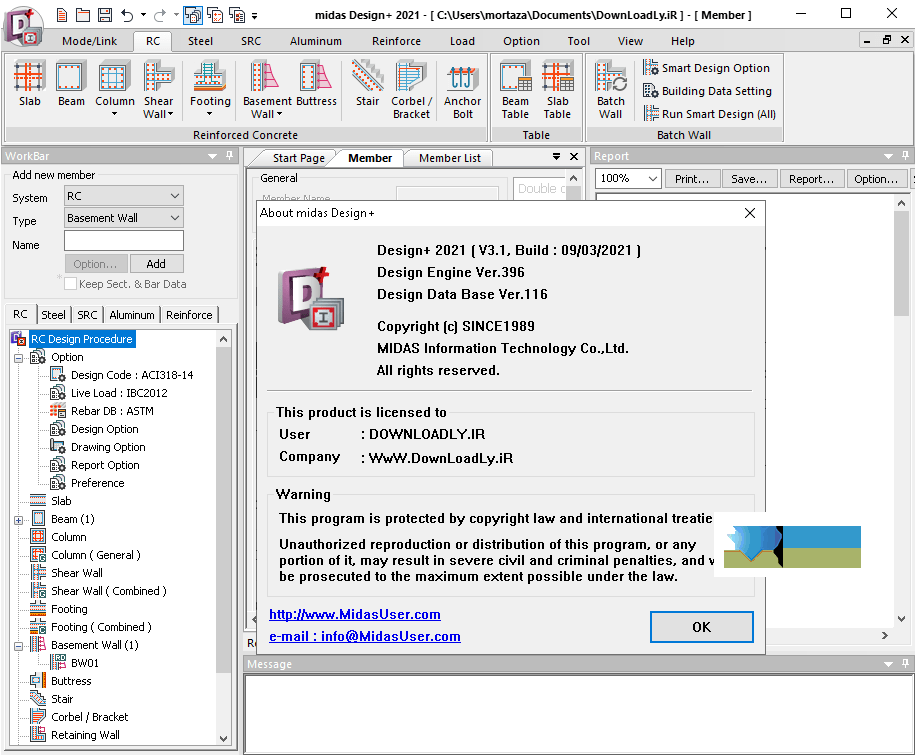Click the Open file icon in title bar
Viewport: 916px width, 756px height.
(x=83, y=15)
